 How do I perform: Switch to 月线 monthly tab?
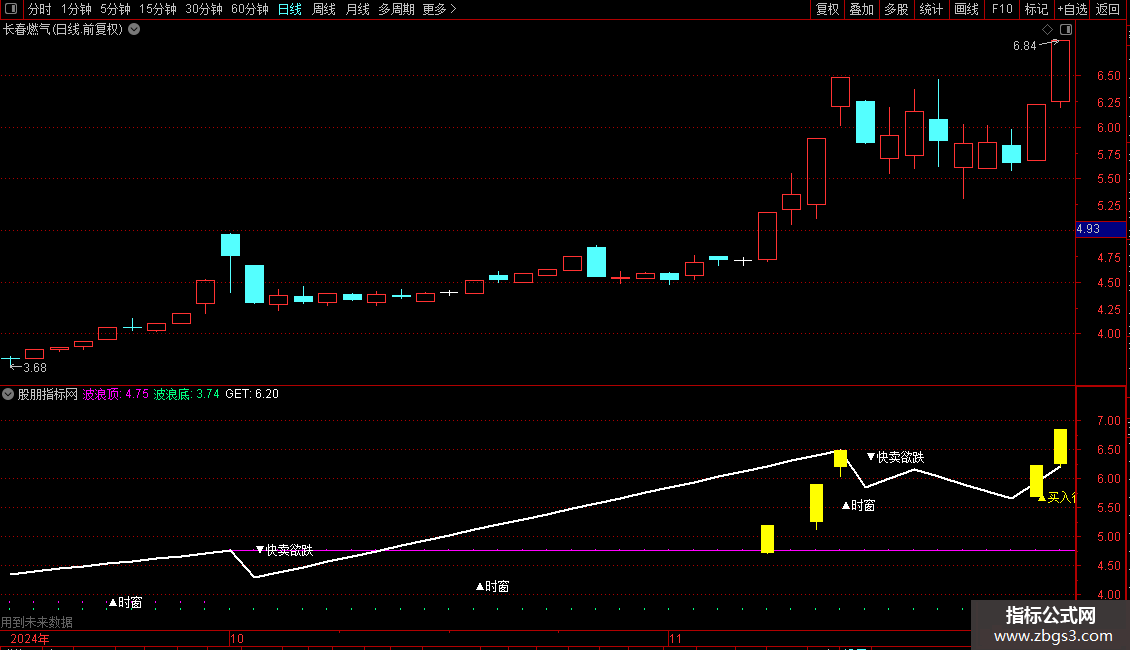[357, 9]
